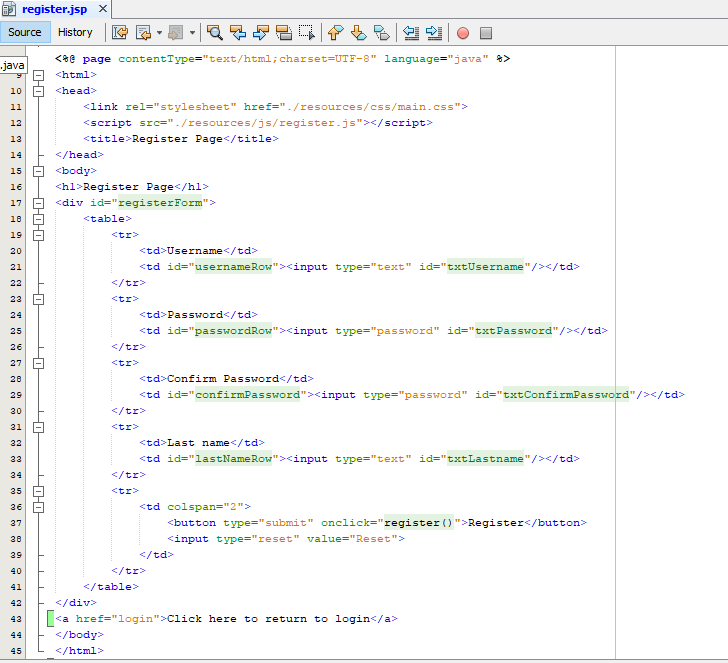Collapse the <tr> fold at line 19
The height and width of the screenshot is (663, 728).
[x=39, y=235]
